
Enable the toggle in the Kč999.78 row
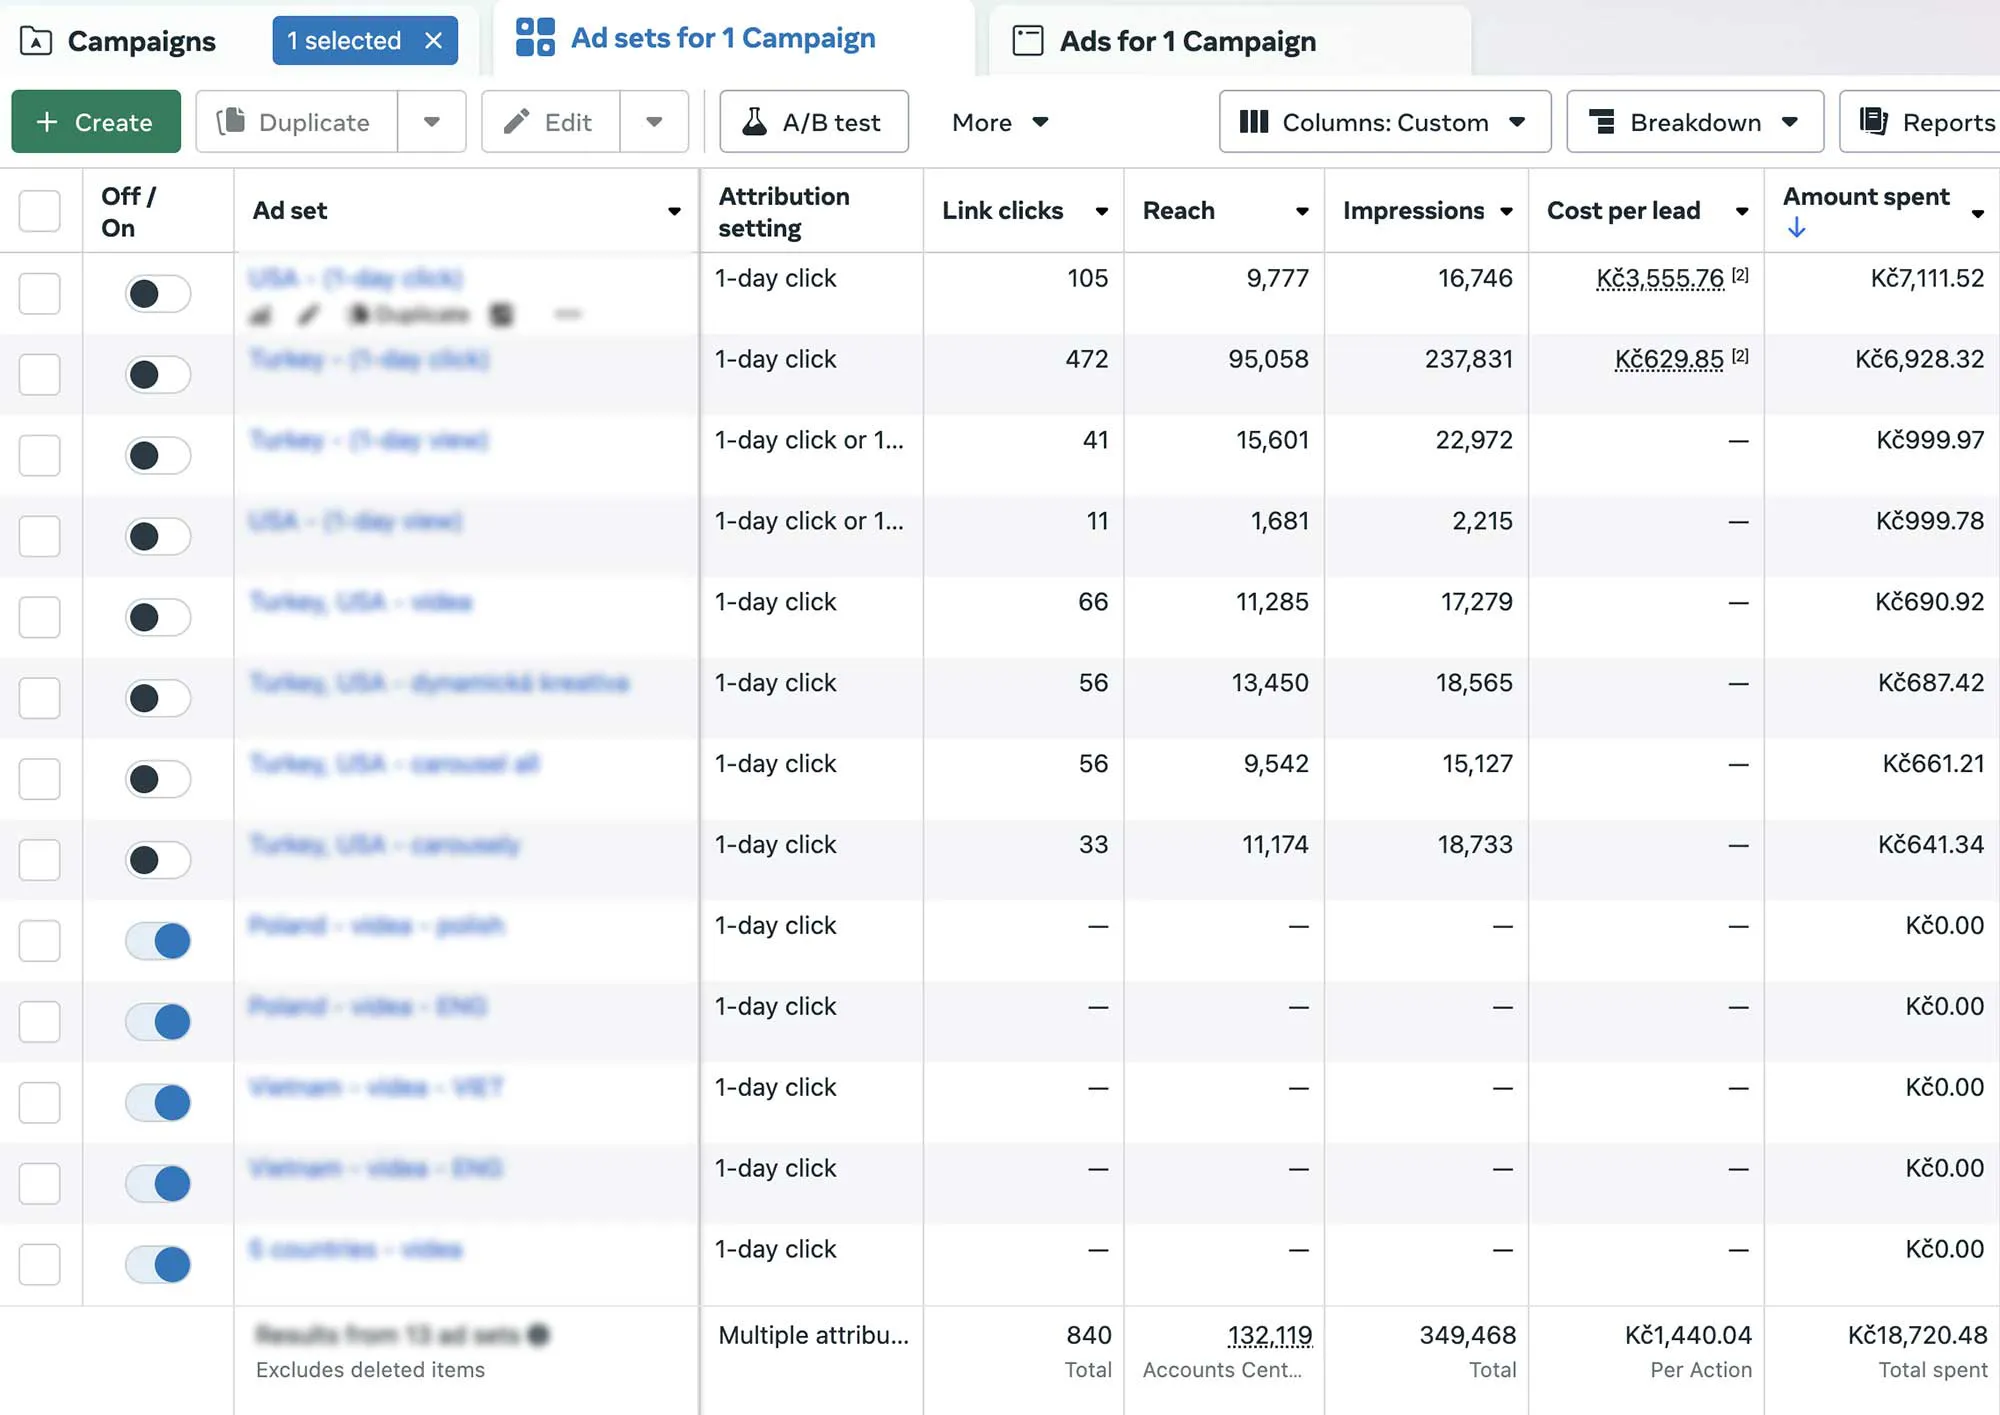(158, 537)
